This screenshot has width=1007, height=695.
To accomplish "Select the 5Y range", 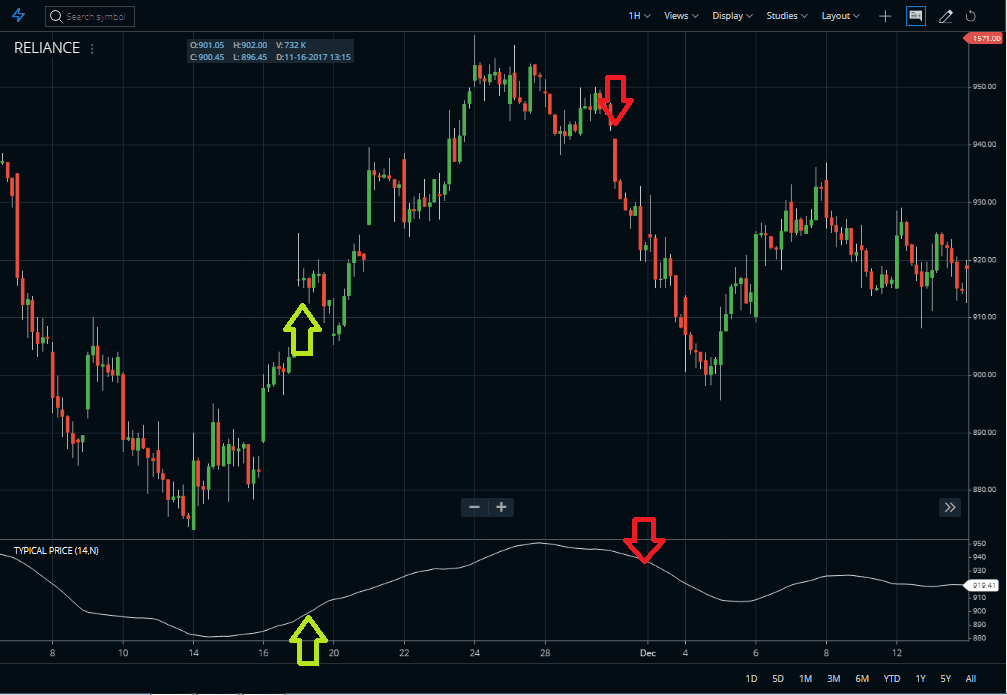I will coord(945,678).
